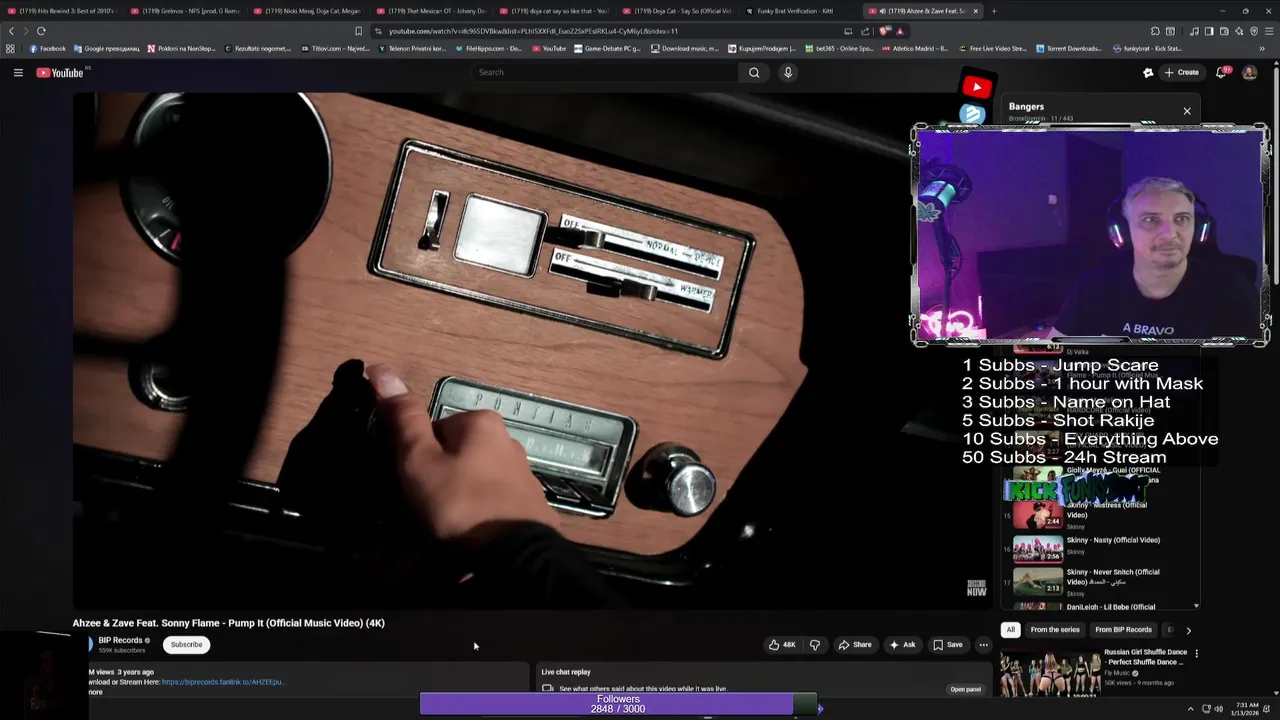Open Russian Girl Shuffle Dance video thumbnail
1280x720 pixels.
[1050, 674]
